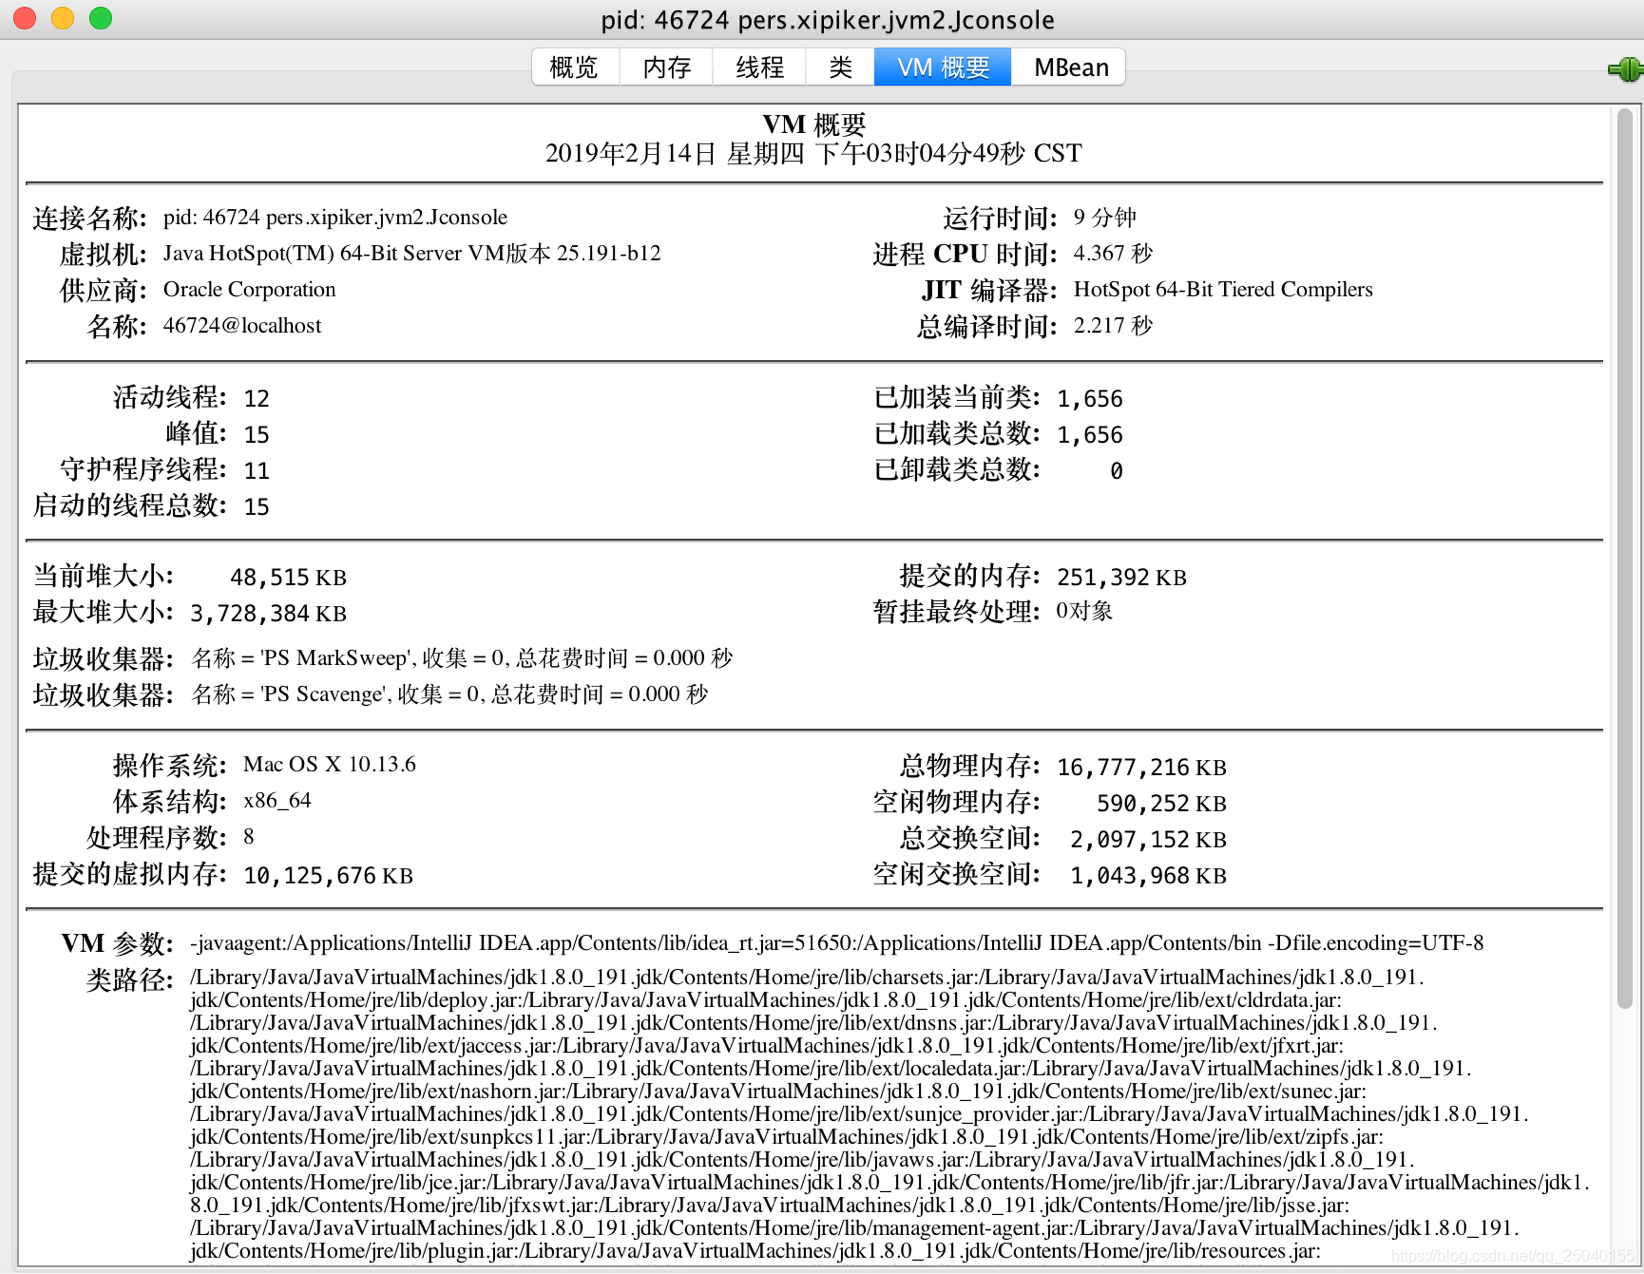
Task: Click the 'PS MarkSweep' garbage collector line
Action: pyautogui.click(x=462, y=658)
